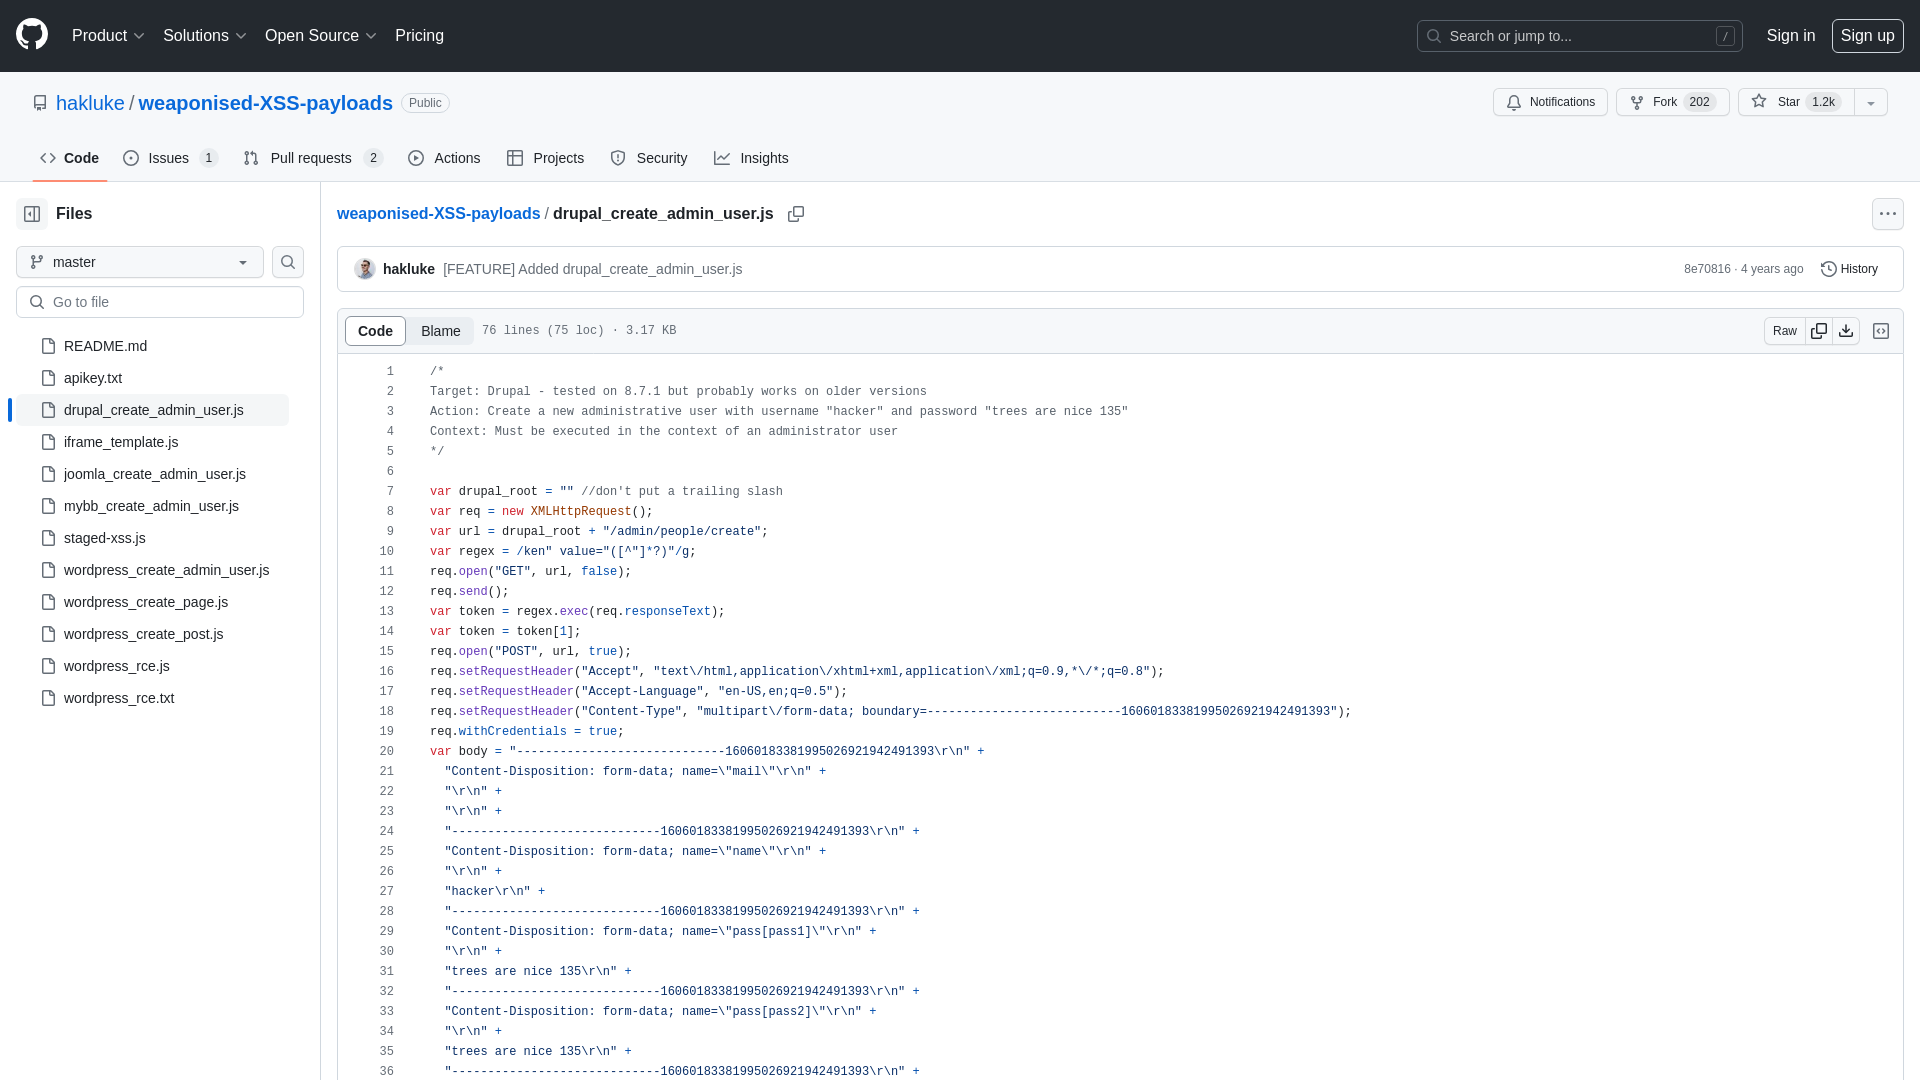Open apikey.txt in file tree
The image size is (1920, 1080).
pos(152,378)
